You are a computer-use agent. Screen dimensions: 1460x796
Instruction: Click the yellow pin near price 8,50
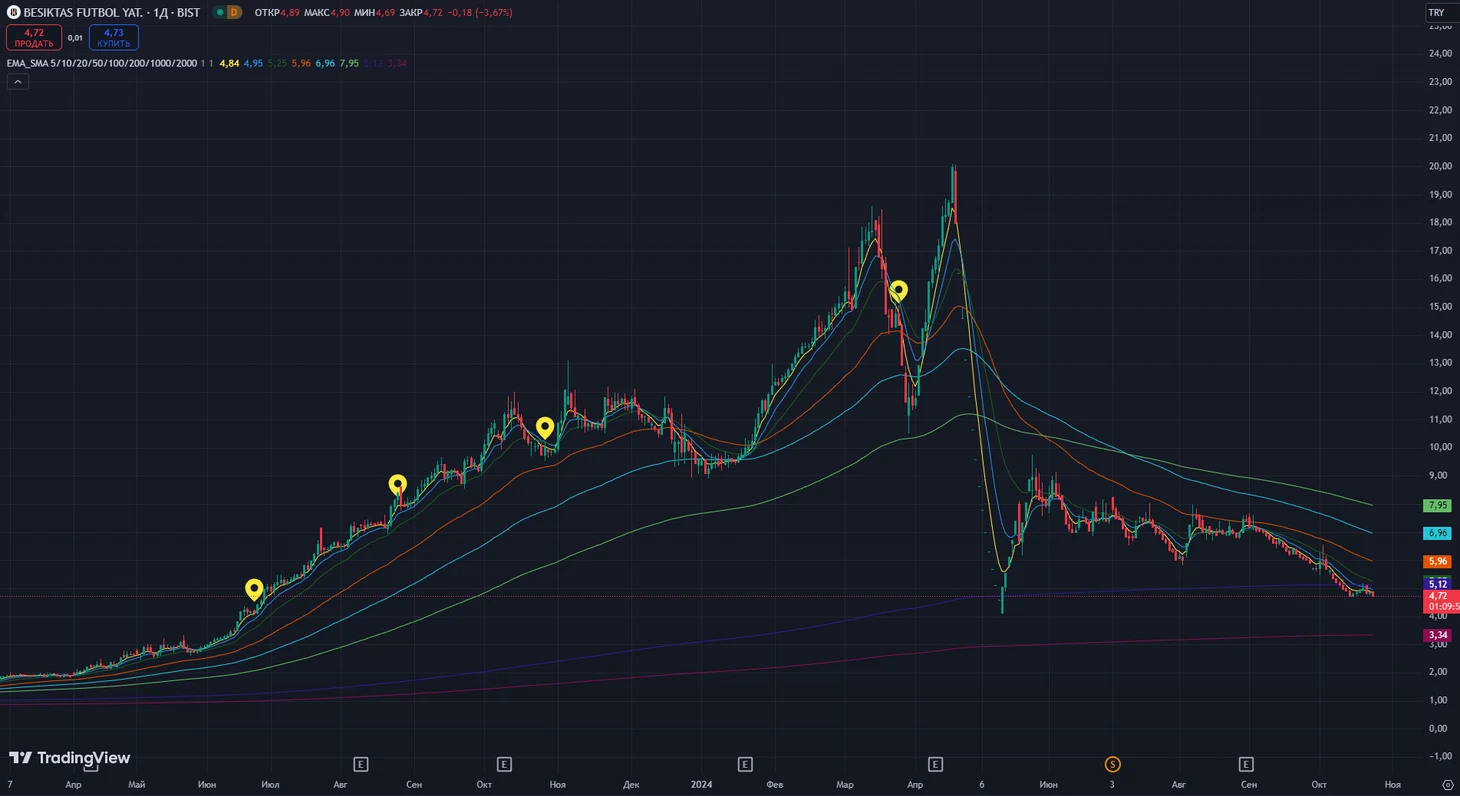pyautogui.click(x=397, y=485)
